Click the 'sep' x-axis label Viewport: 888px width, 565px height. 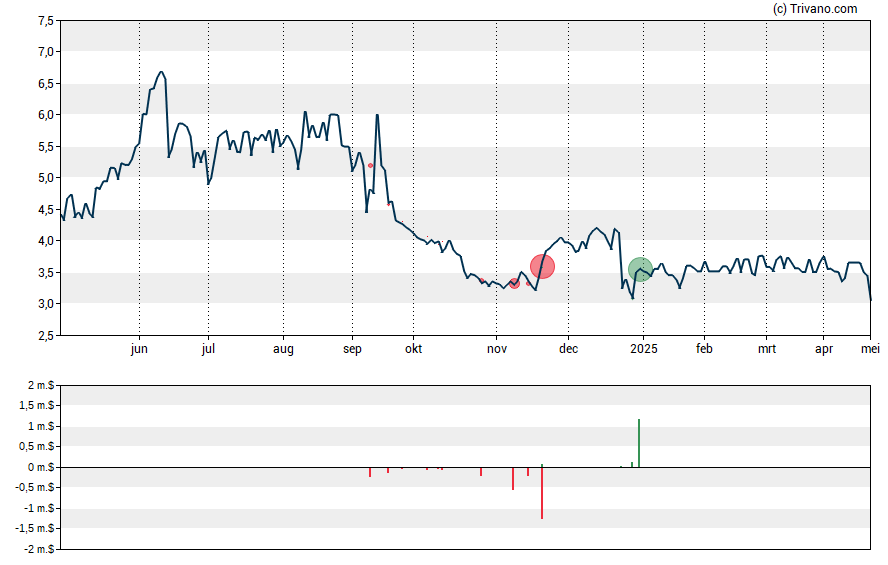(352, 349)
